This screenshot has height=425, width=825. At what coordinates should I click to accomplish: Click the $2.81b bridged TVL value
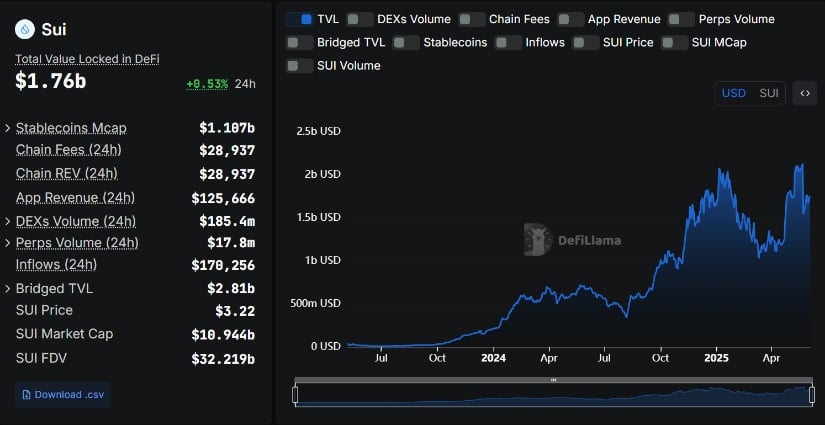pos(231,289)
